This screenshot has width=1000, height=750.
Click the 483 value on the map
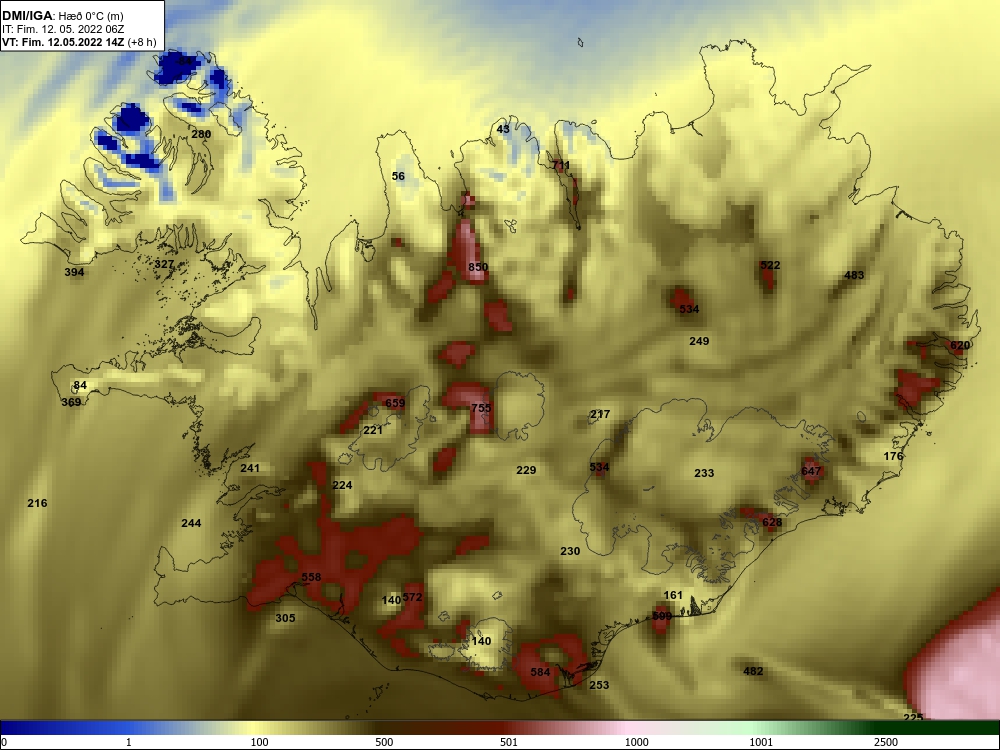pos(854,276)
